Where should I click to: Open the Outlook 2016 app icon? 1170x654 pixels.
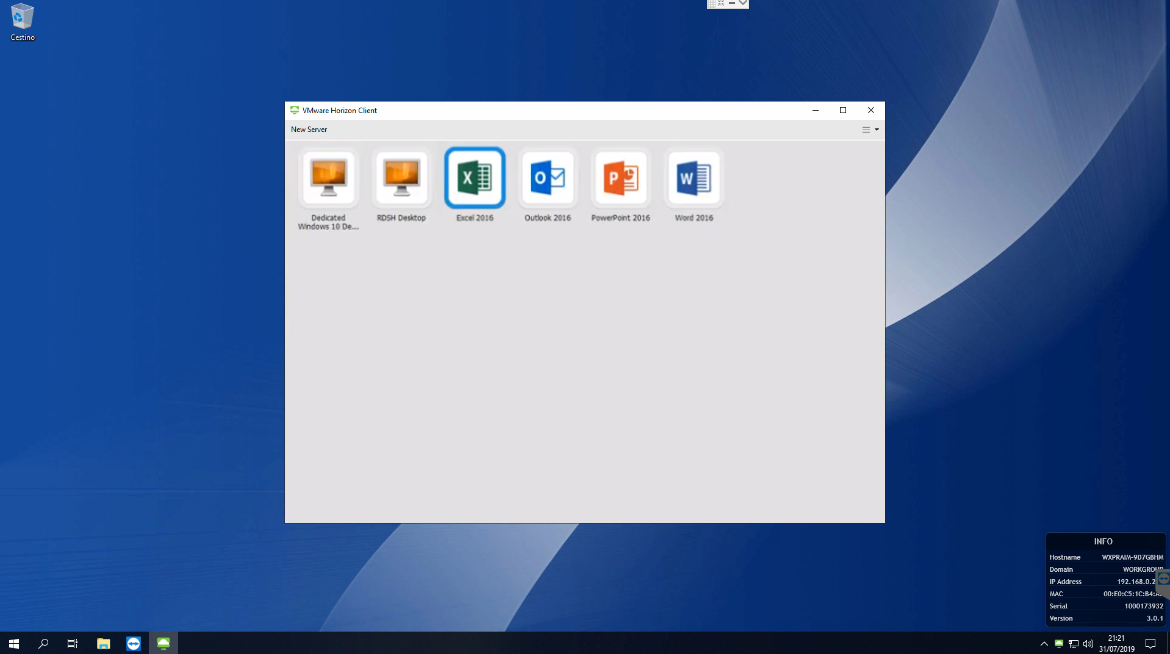548,178
